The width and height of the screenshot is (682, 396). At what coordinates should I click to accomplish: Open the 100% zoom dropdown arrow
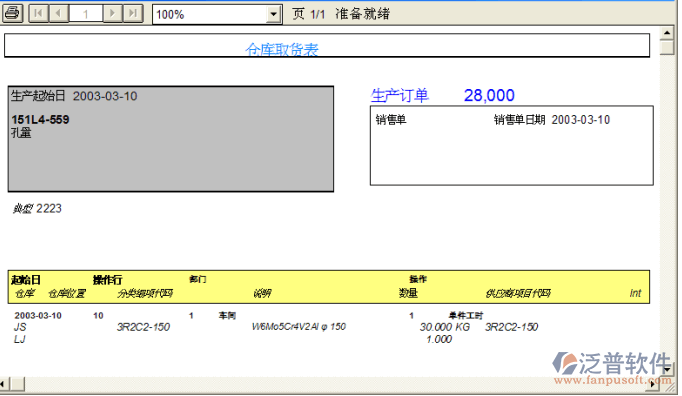click(x=273, y=15)
